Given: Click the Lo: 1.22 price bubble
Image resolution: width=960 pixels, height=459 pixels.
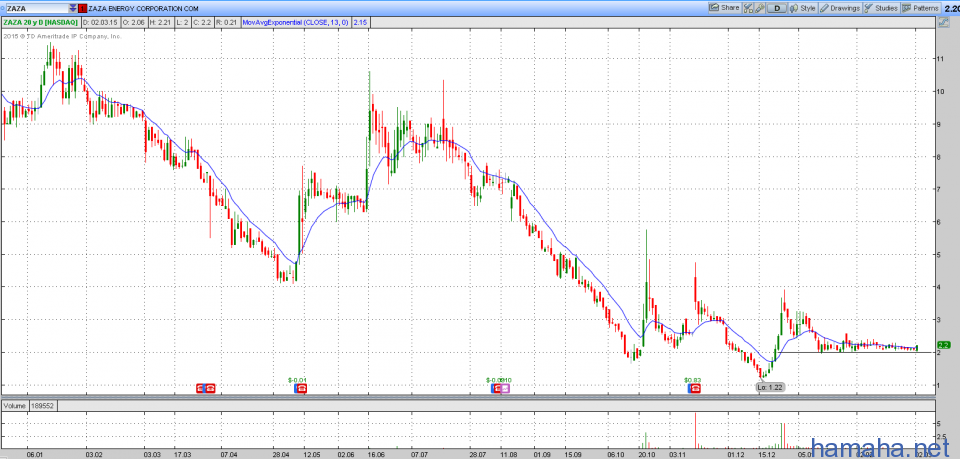Looking at the screenshot, I should 770,387.
